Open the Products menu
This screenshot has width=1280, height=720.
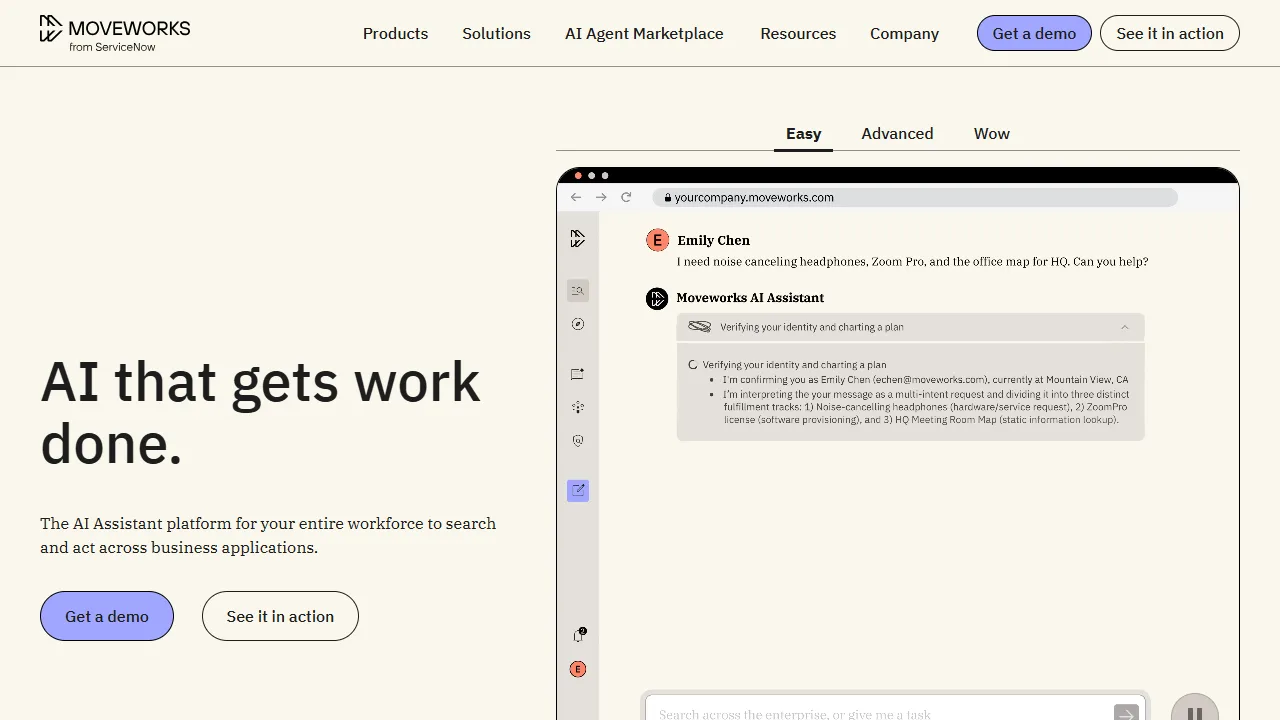pyautogui.click(x=395, y=33)
